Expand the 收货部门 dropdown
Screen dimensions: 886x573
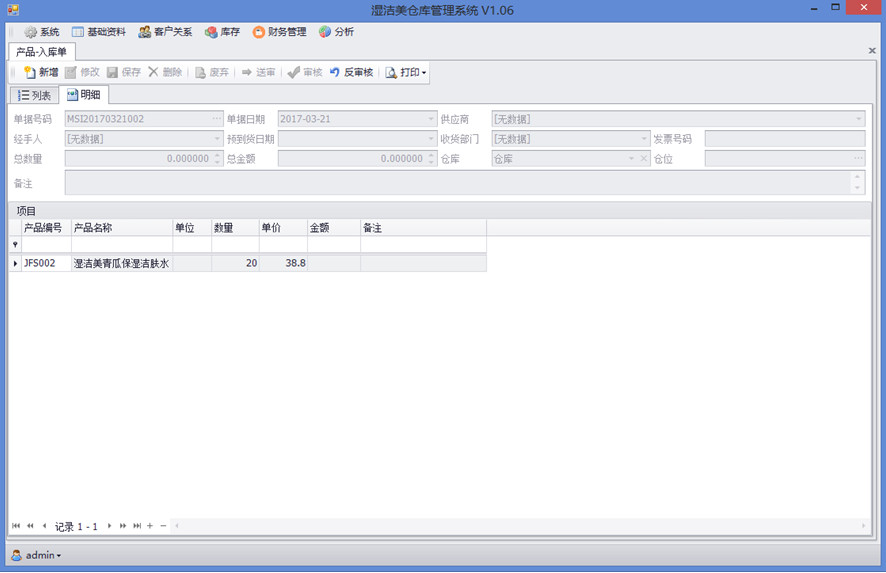644,139
